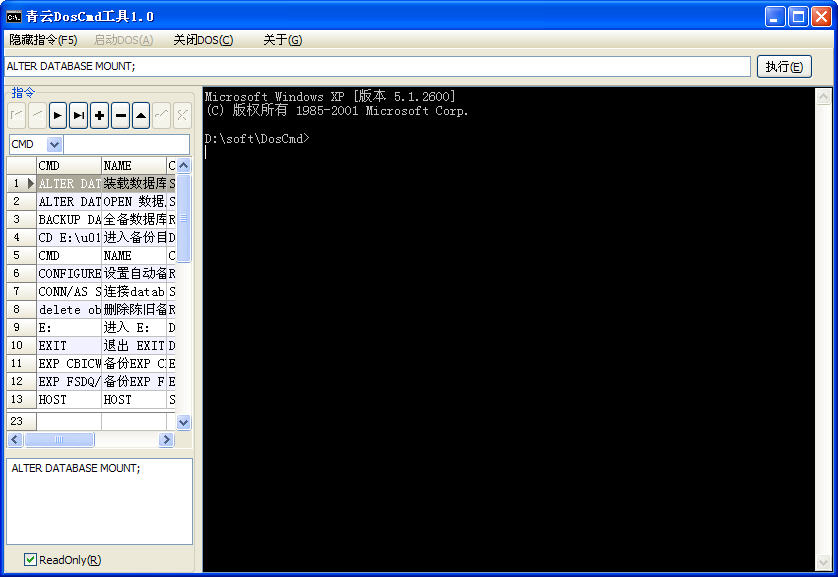Image resolution: width=838 pixels, height=577 pixels.
Task: Click the post-edit checkmark navigator button
Action: click(x=161, y=115)
